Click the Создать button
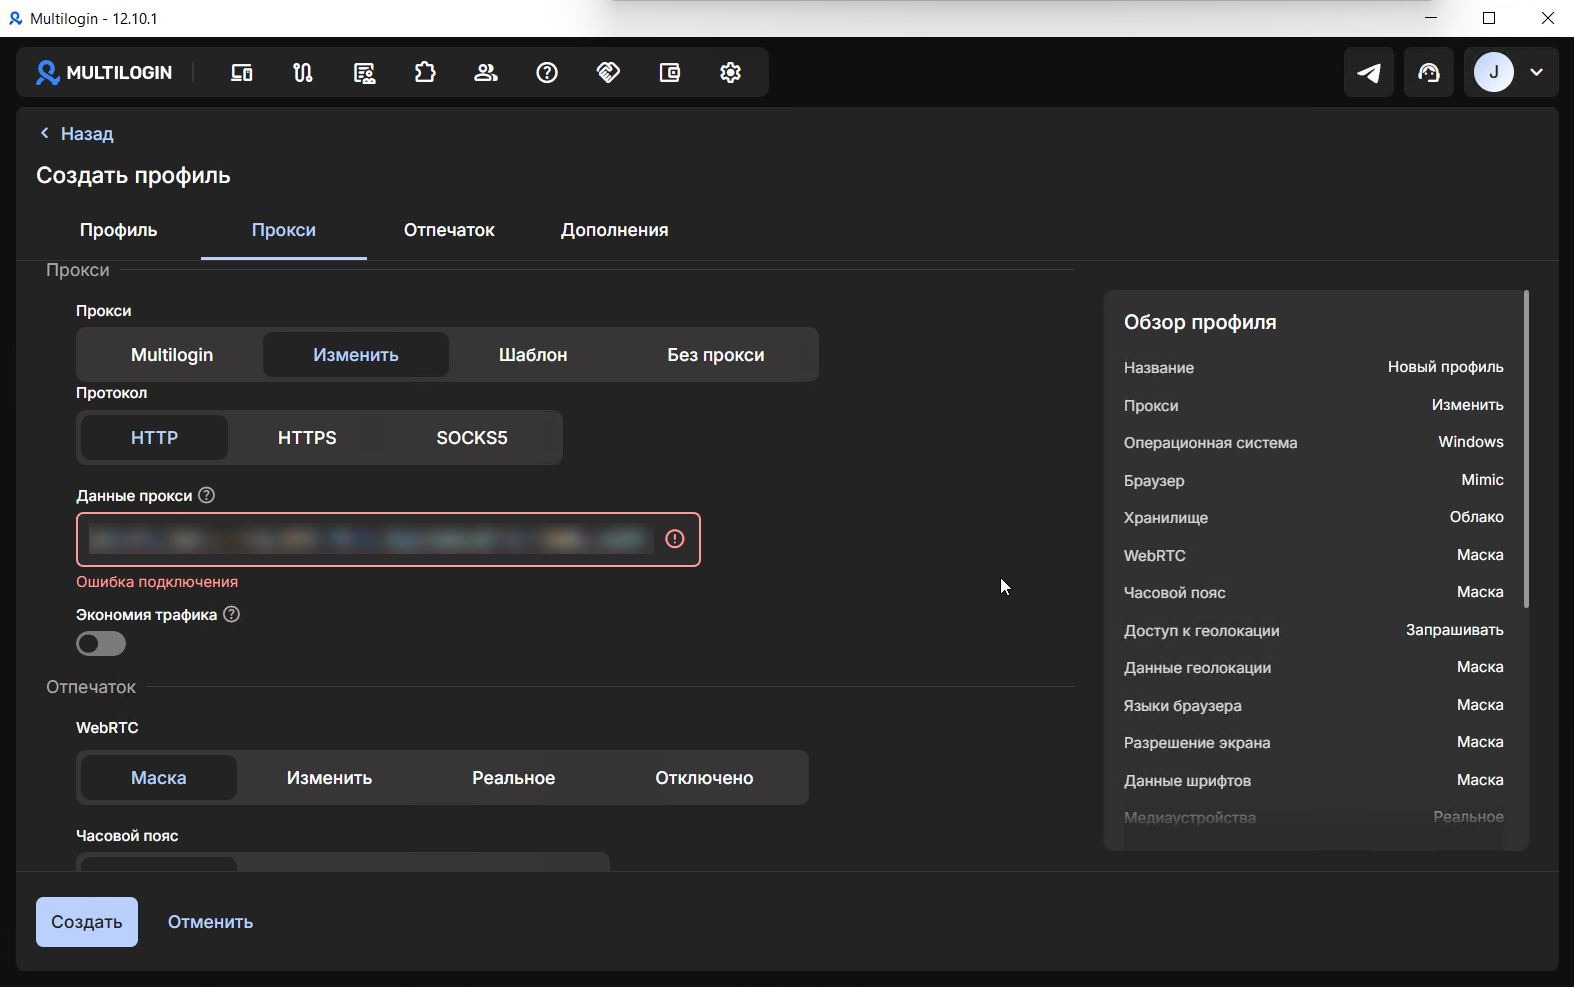This screenshot has height=987, width=1574. click(87, 922)
